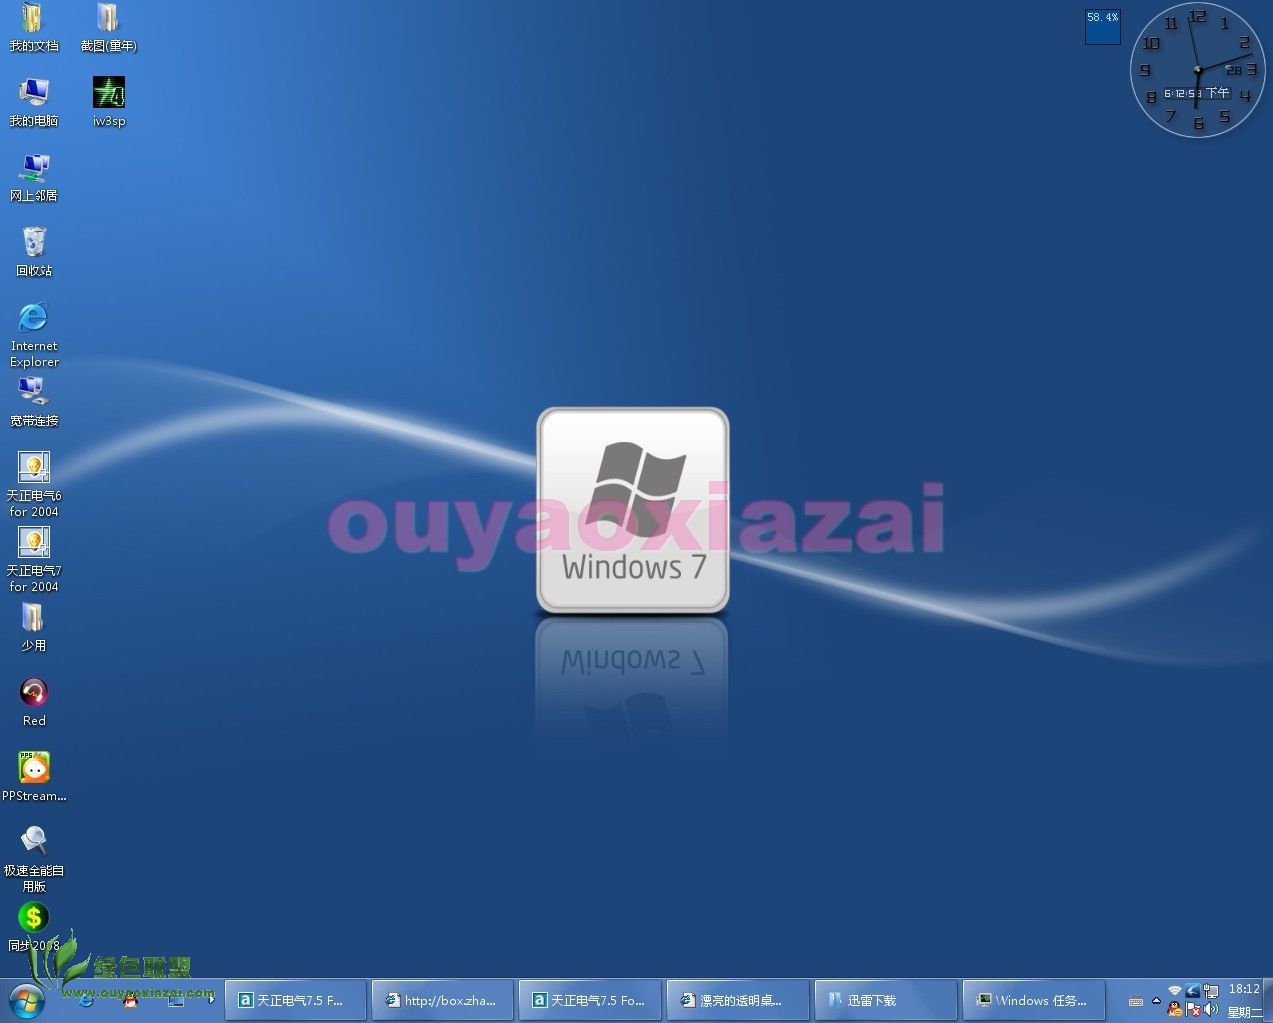Open the volume speaker tray icon
This screenshot has height=1023, width=1273.
coord(1211,1009)
